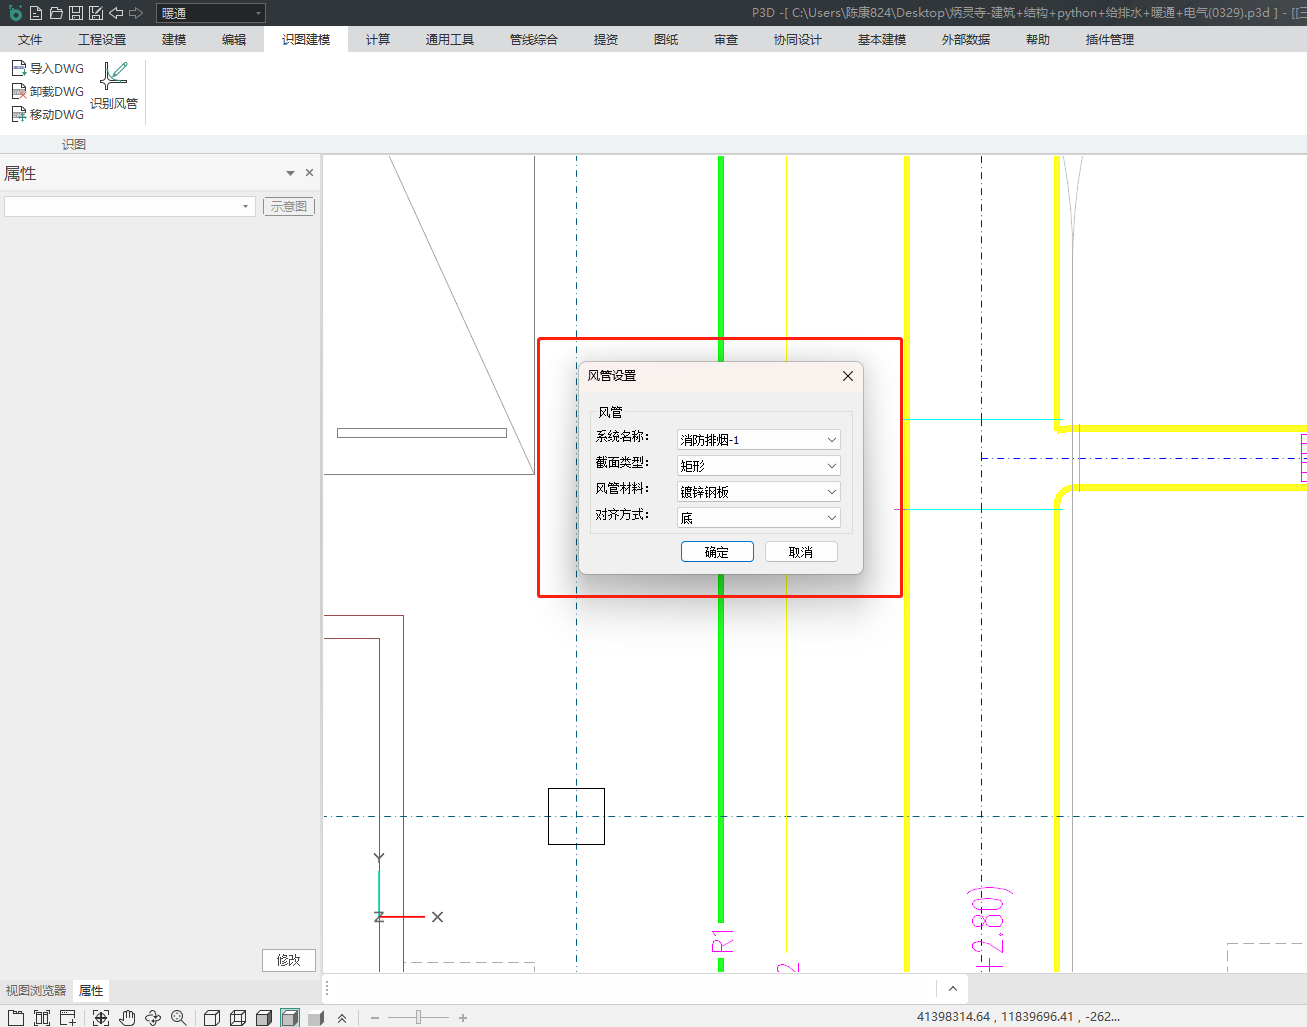The width and height of the screenshot is (1307, 1027).
Task: Open the 管线综合 ribbon tab
Action: [533, 39]
